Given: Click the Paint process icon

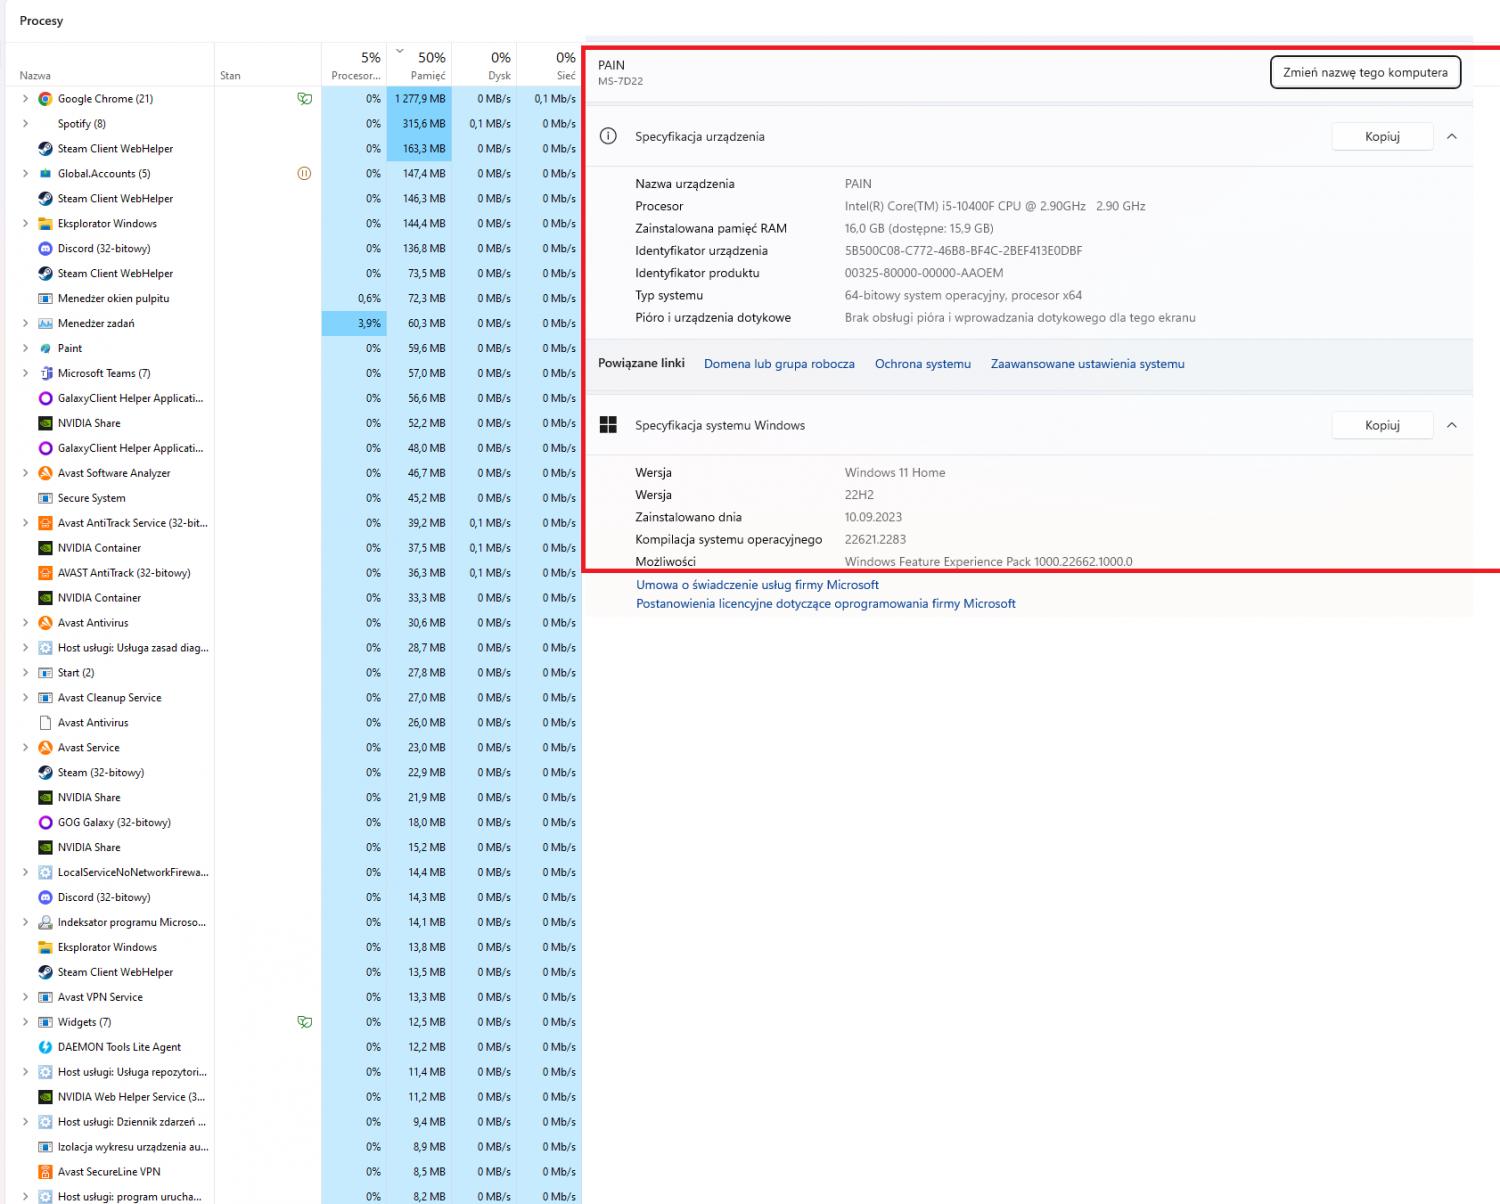Looking at the screenshot, I should click(x=45, y=349).
